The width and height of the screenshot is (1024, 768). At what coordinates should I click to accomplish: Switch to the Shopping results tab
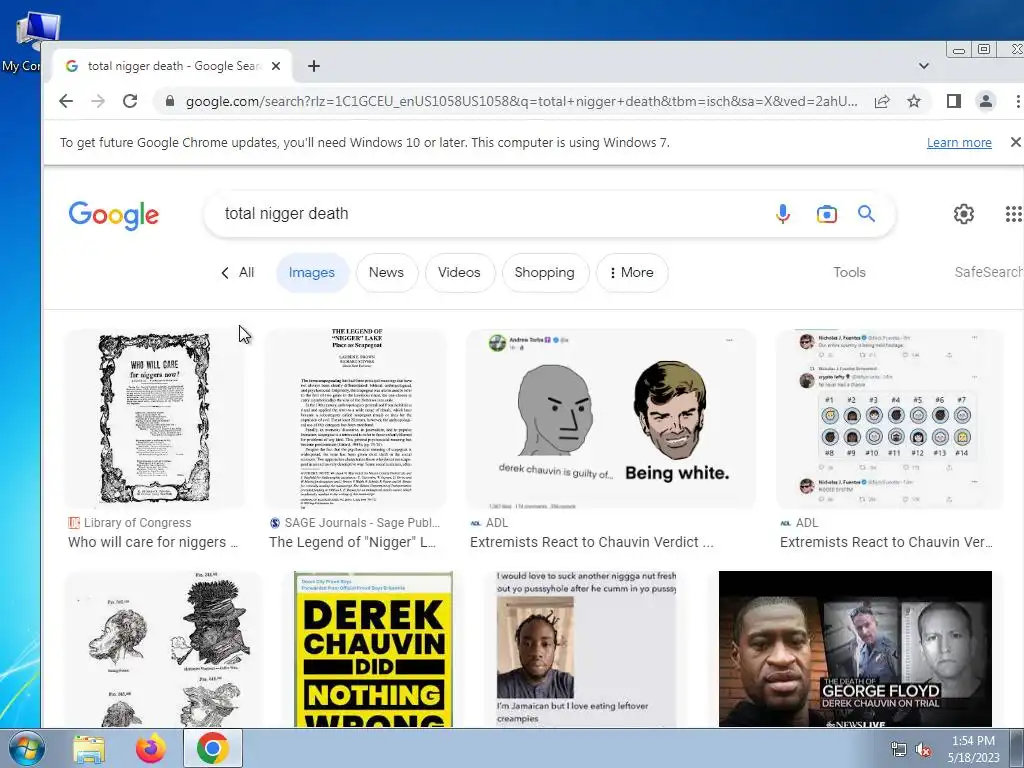[x=545, y=272]
